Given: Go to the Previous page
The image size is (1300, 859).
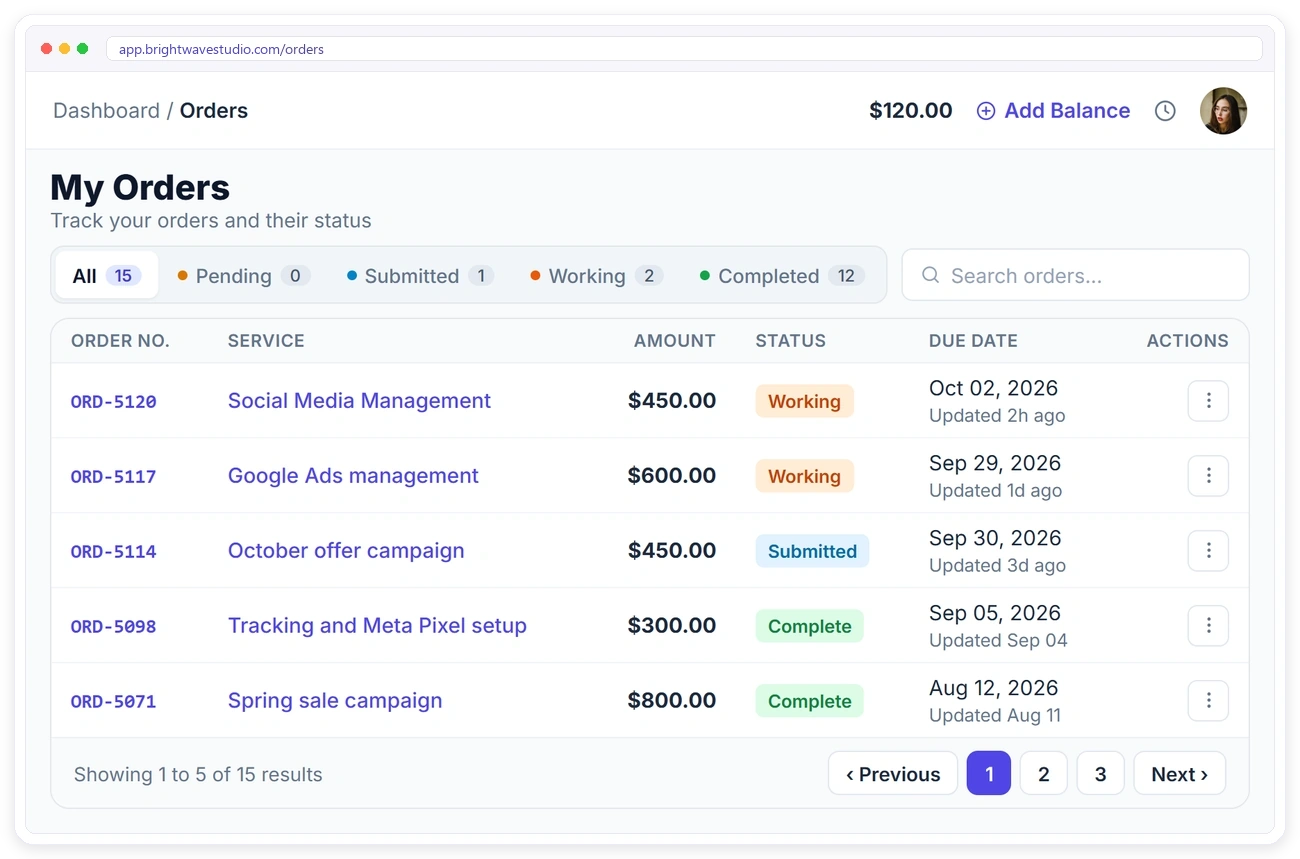Looking at the screenshot, I should 893,774.
